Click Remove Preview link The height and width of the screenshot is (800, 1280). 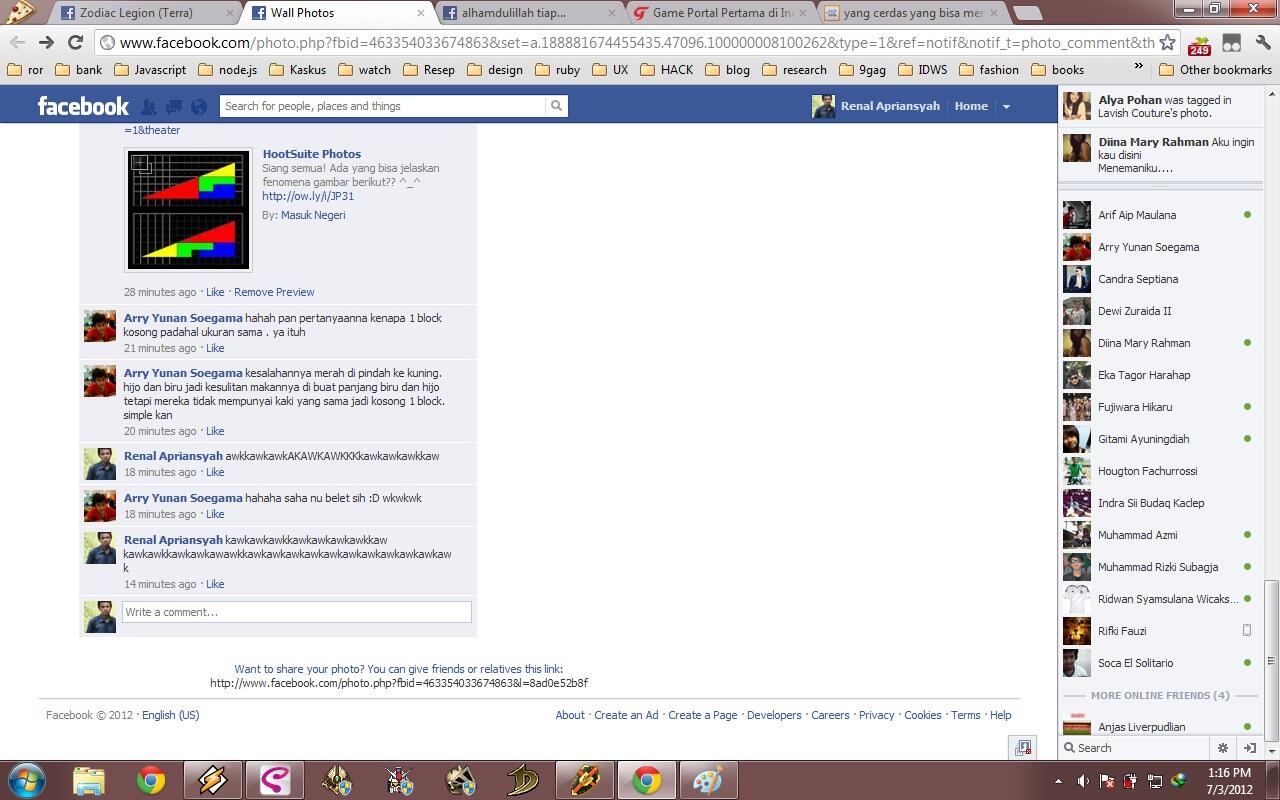coord(274,292)
